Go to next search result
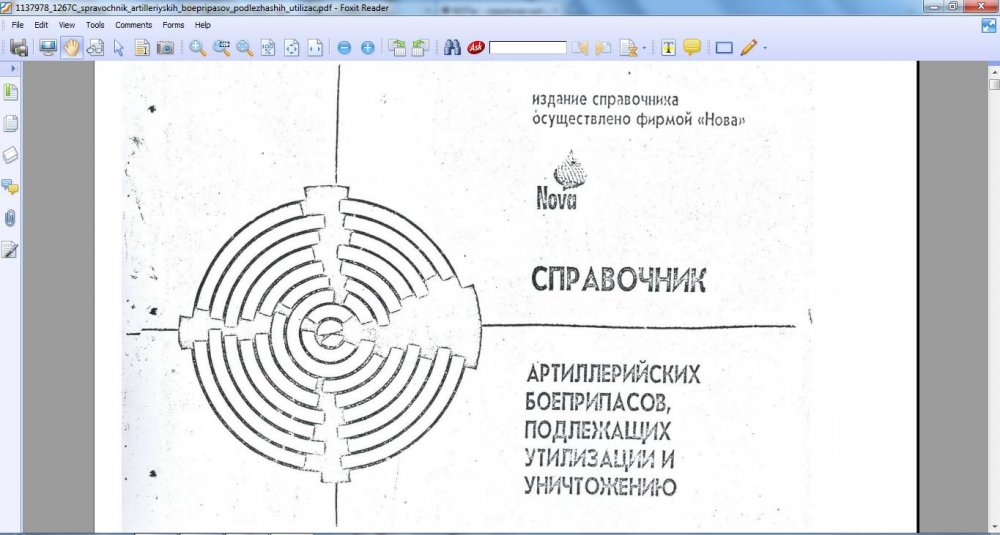 (603, 48)
